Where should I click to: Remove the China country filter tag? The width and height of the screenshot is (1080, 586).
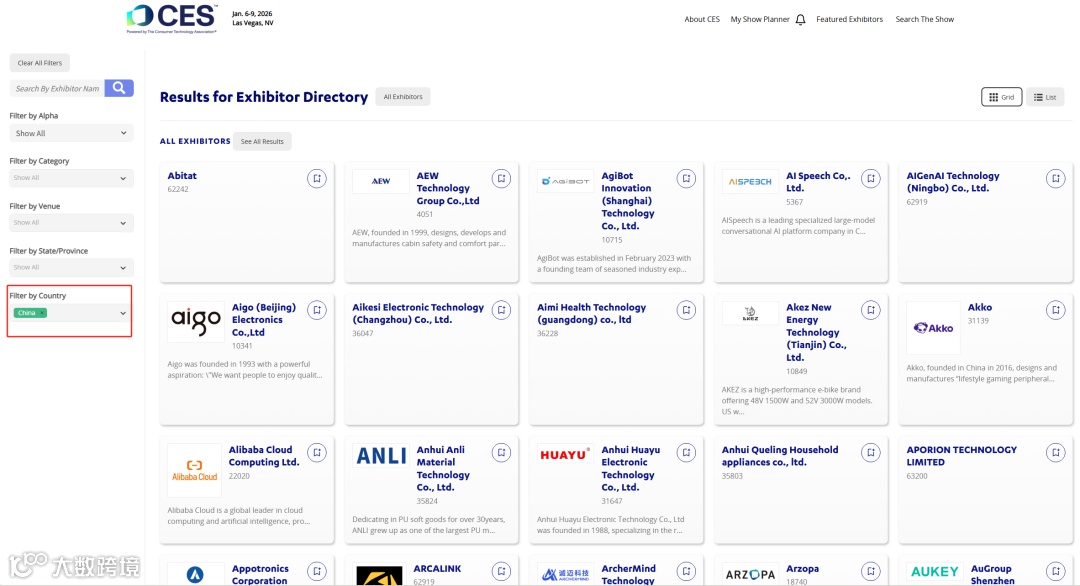[42, 313]
